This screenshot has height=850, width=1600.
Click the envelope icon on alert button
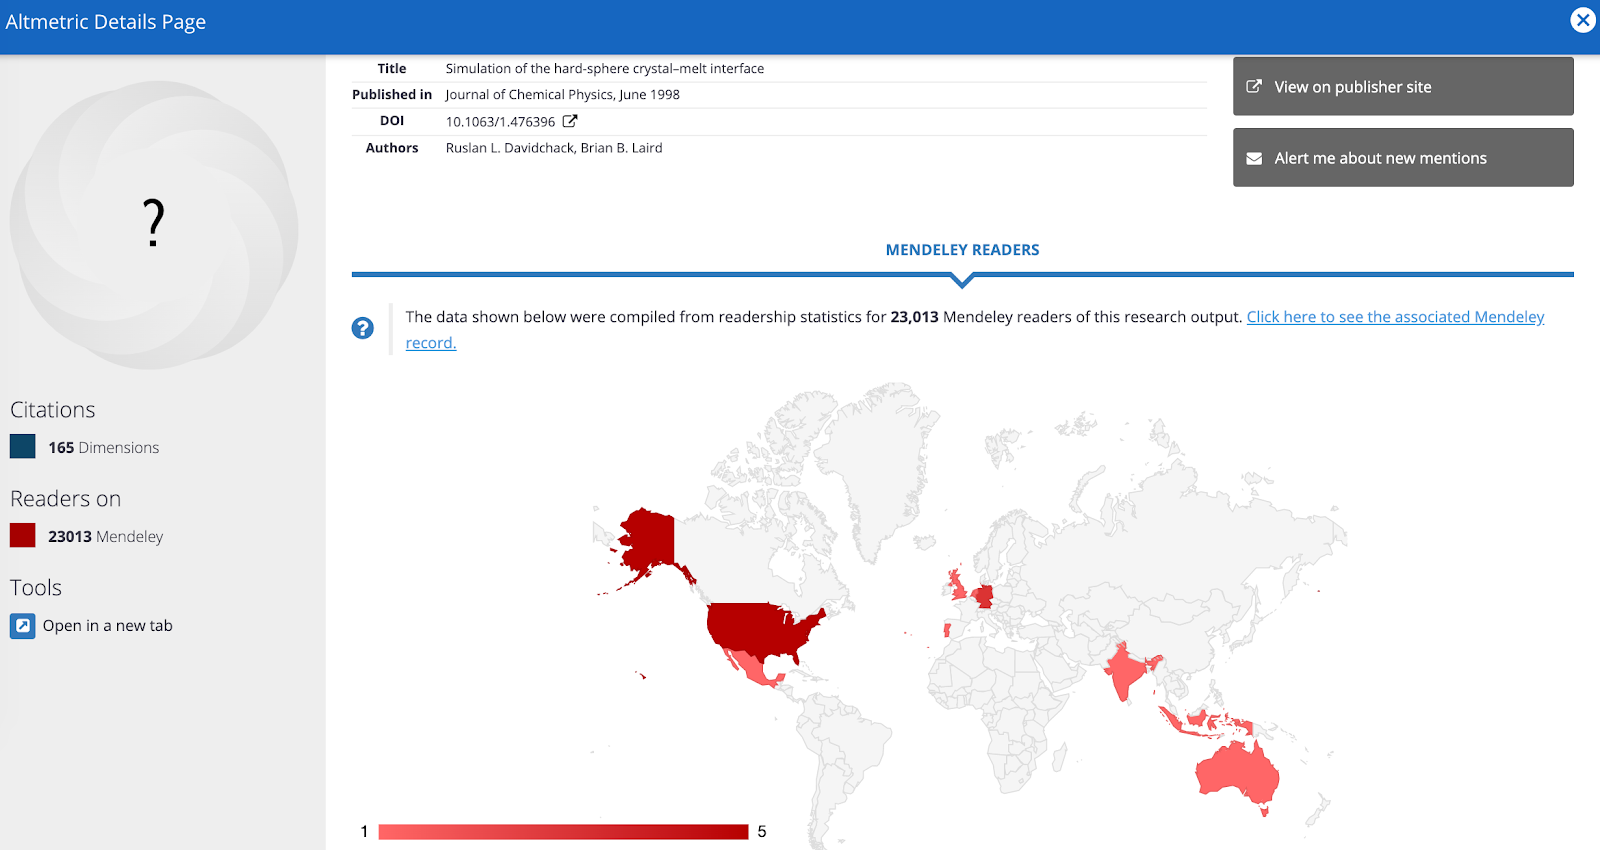pos(1254,158)
